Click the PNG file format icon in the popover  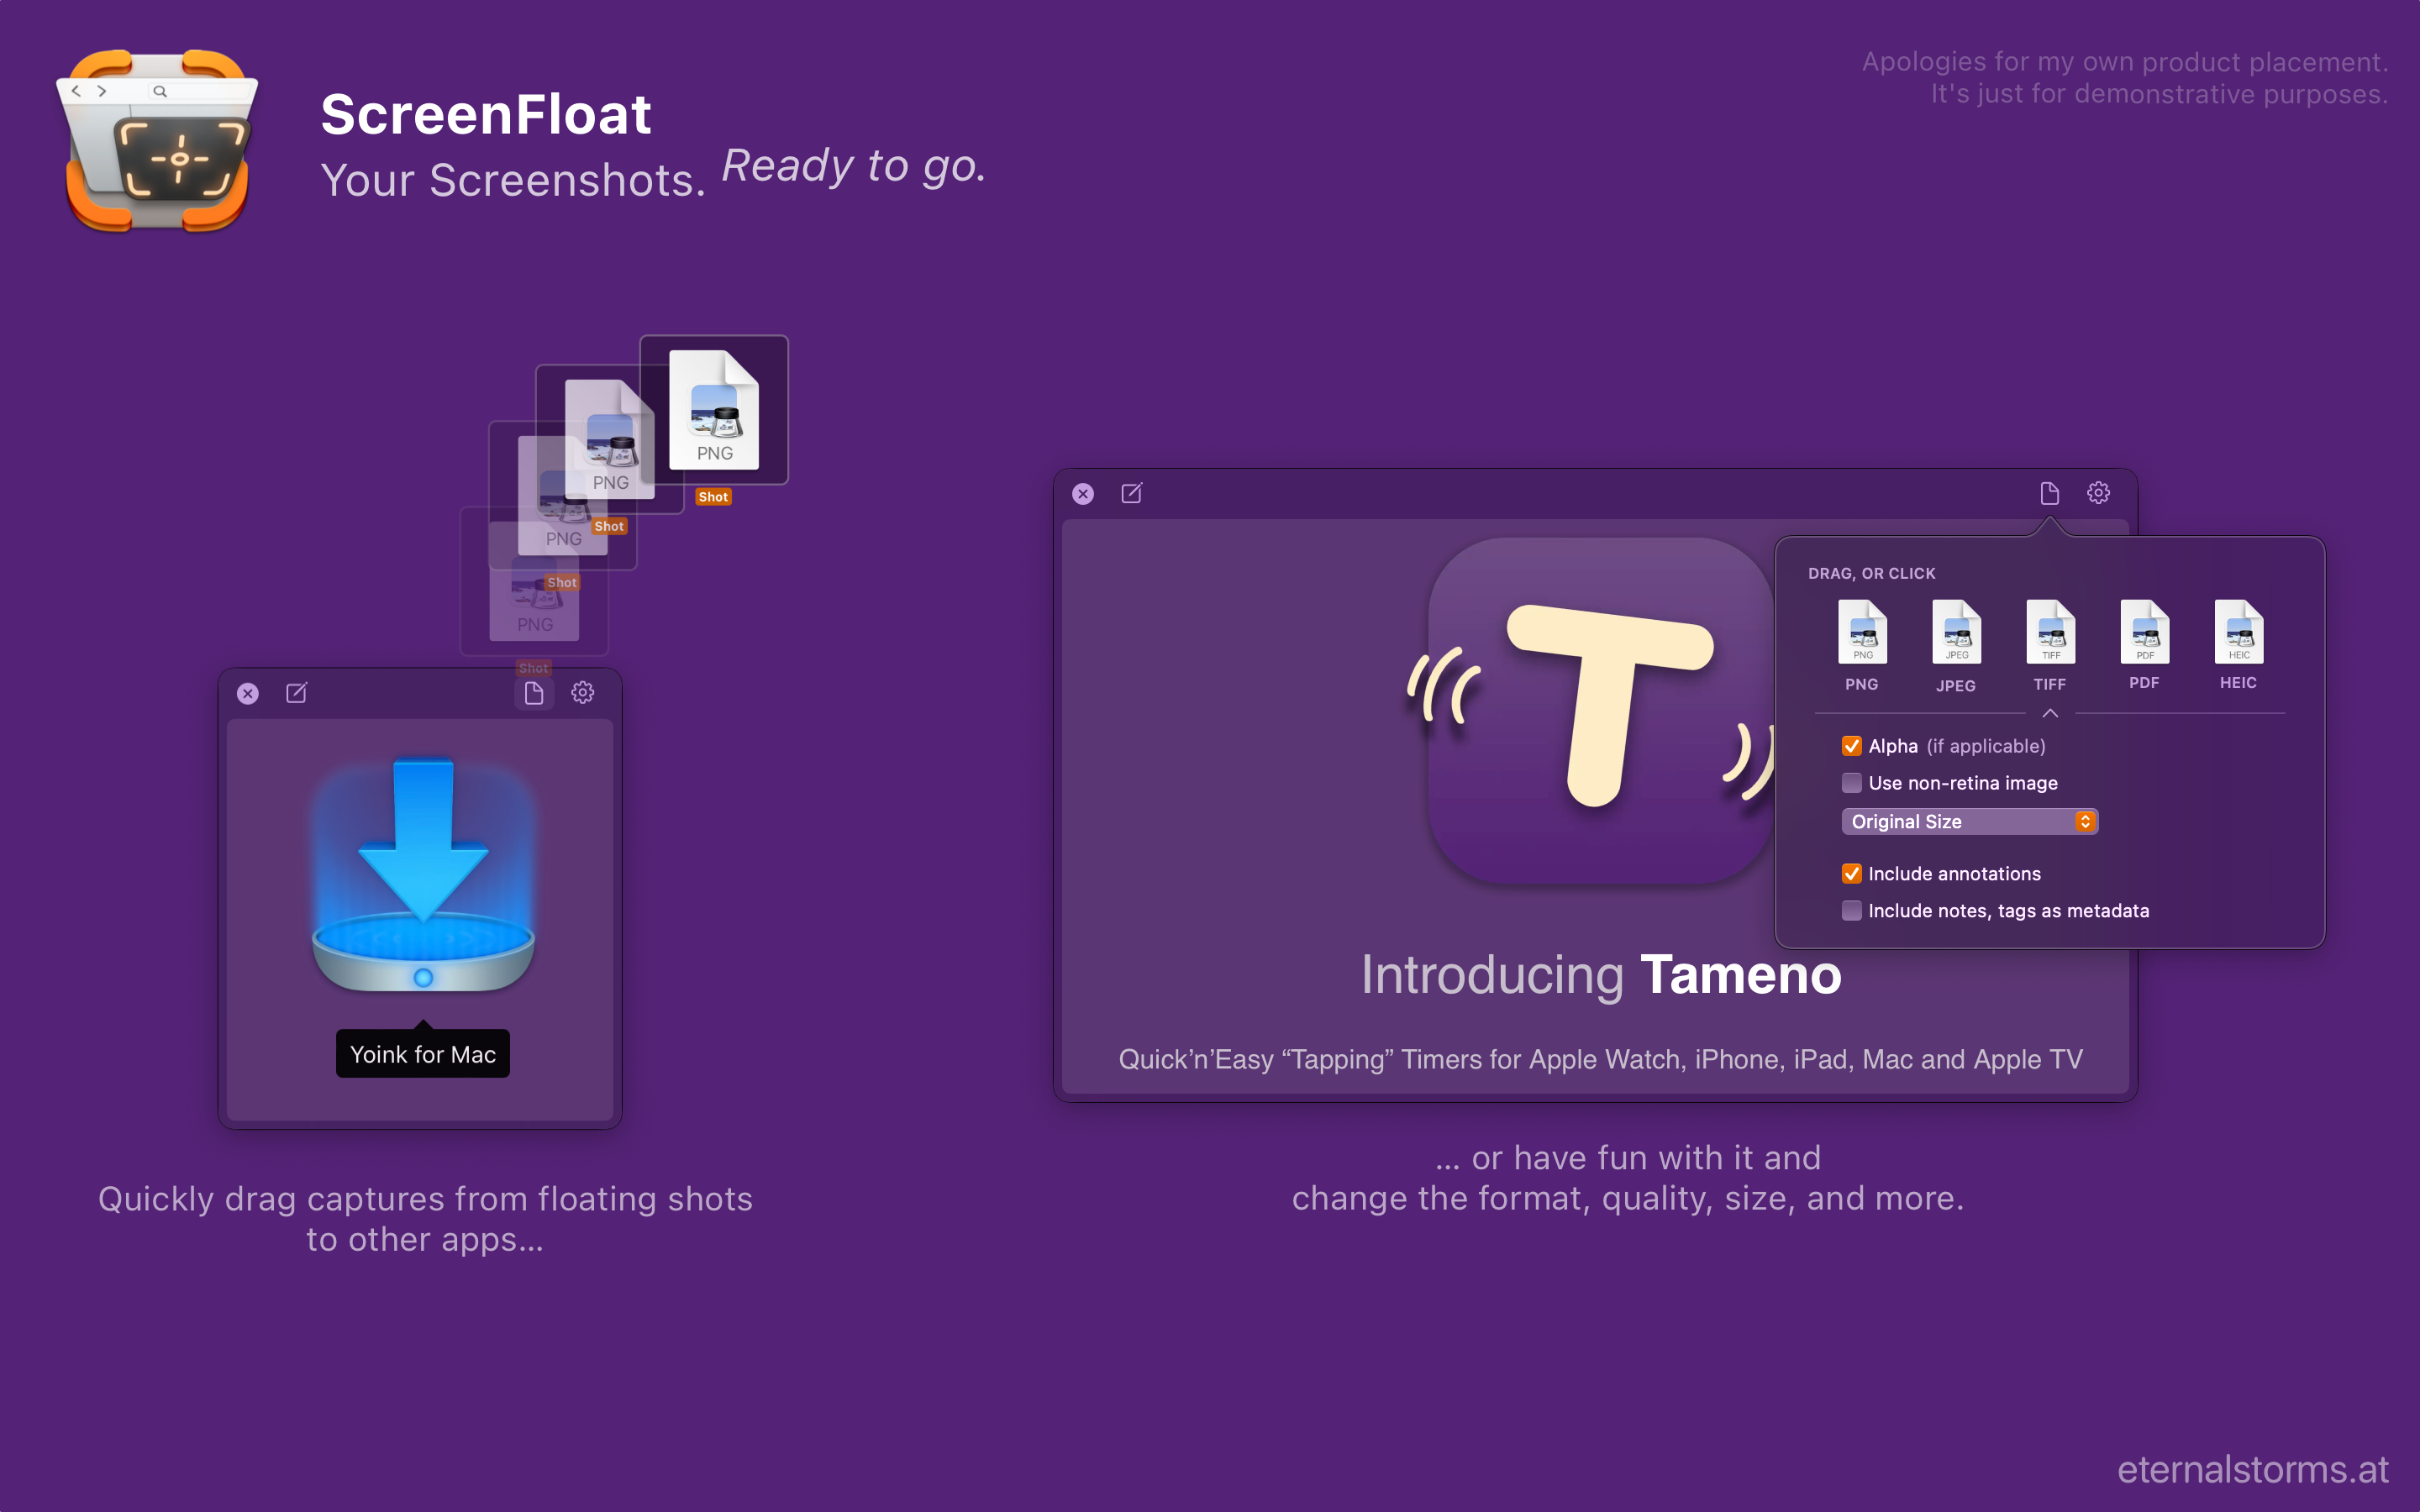coord(1862,632)
